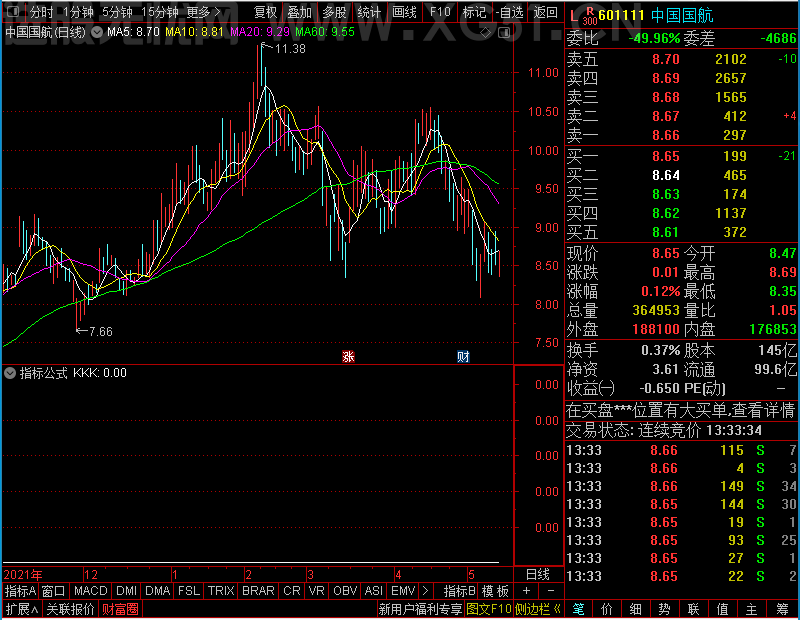Select the 窗口 tab
800x620 pixels.
54,591
